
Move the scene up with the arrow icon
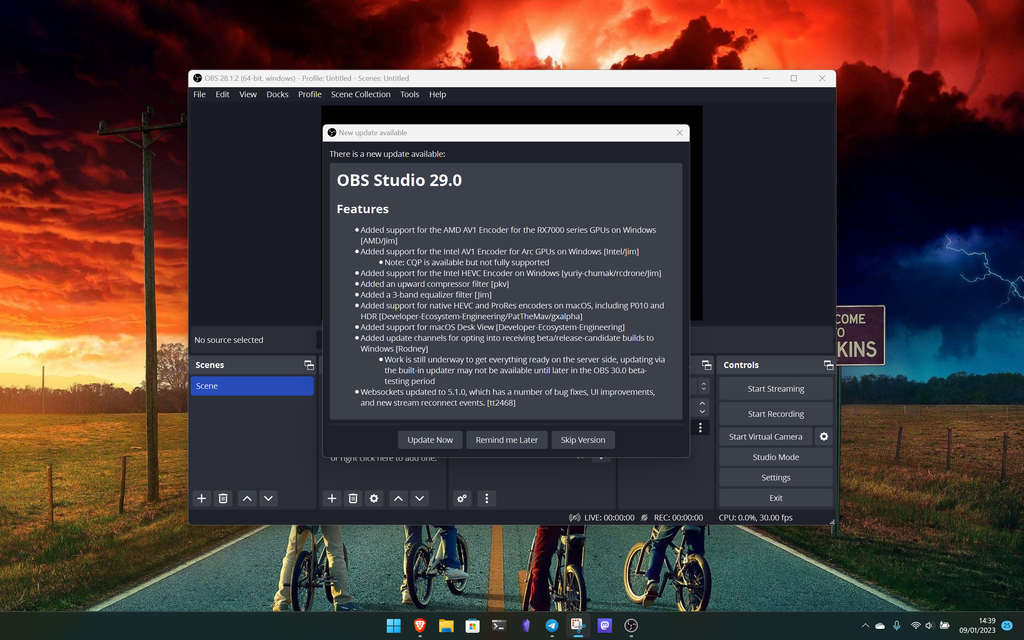point(246,498)
